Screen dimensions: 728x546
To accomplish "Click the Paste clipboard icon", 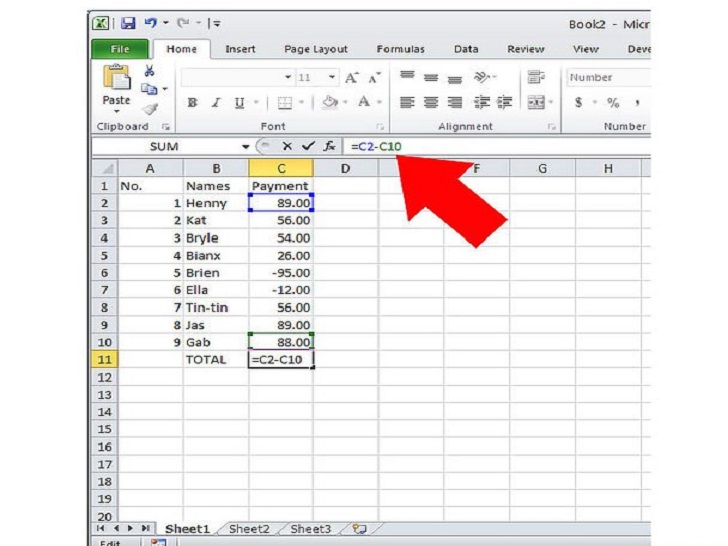I will (x=117, y=77).
